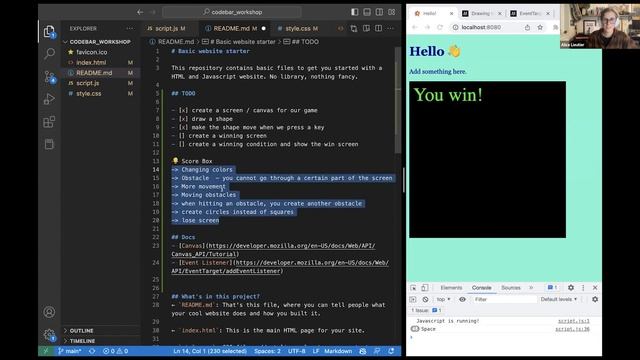The image size is (640, 360).
Task: Toggle the device toolbar in DevTools
Action: 425,288
